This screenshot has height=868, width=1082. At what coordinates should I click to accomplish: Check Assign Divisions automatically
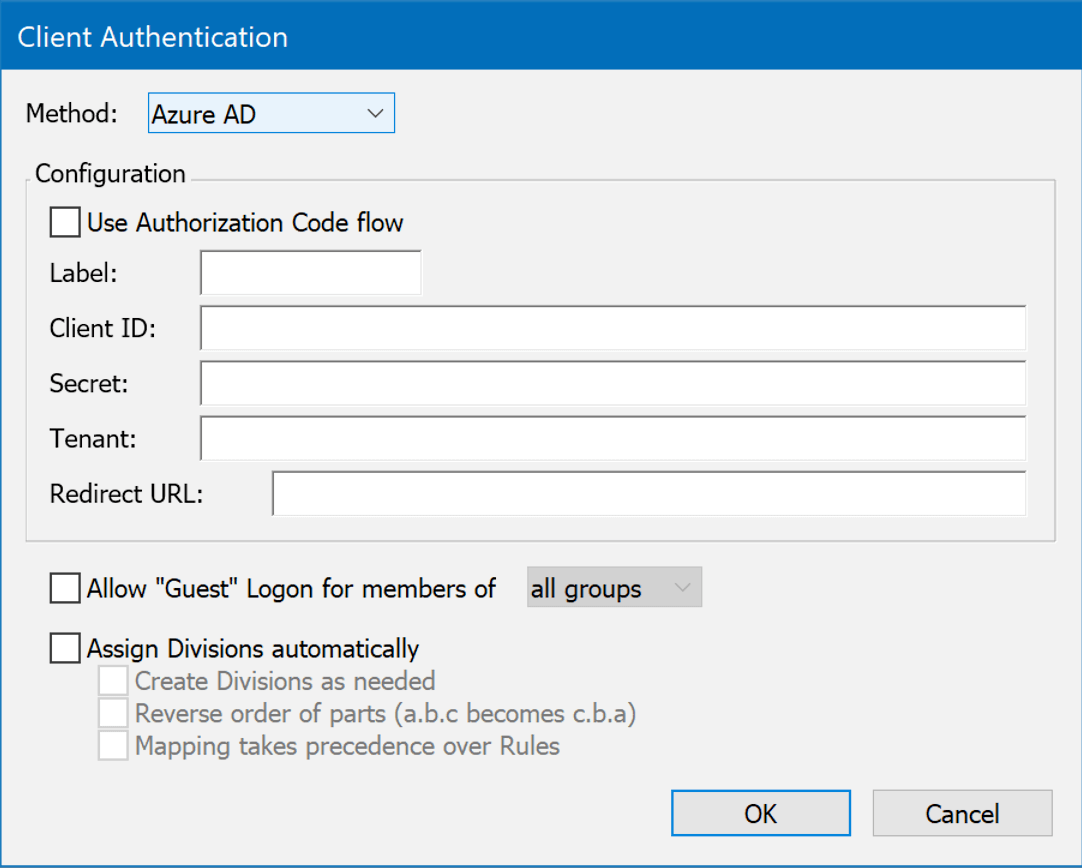(66, 649)
